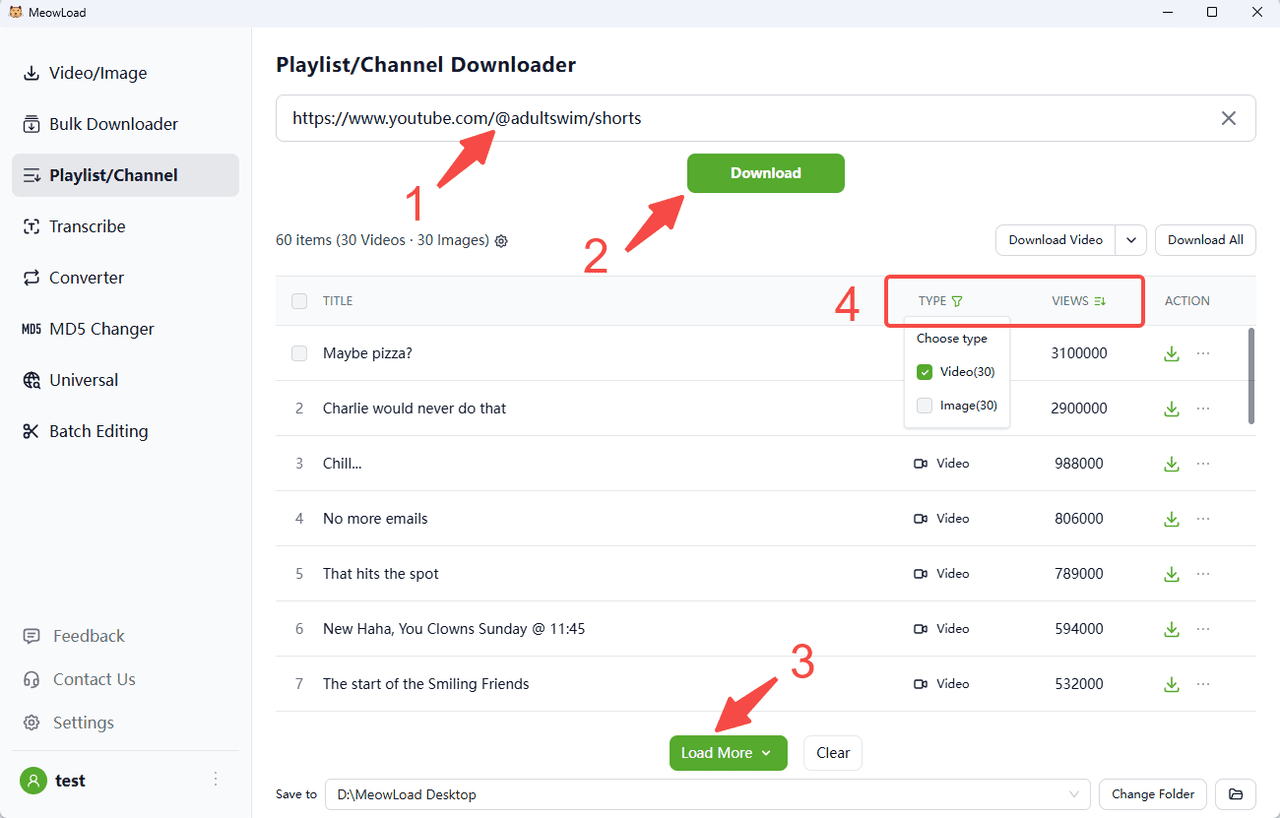The height and width of the screenshot is (818, 1280).
Task: Click the vertical scrollbar of the results list
Action: coord(1251,377)
